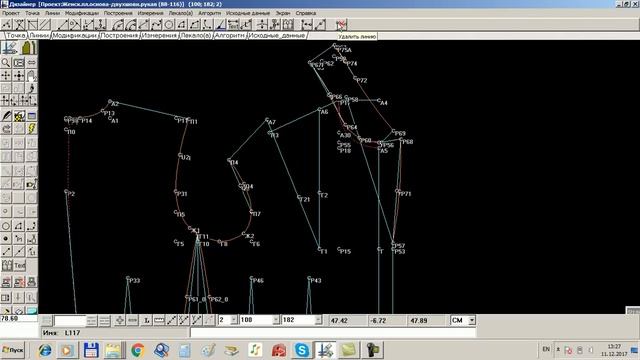
Task: Click the long command input field beside Имя
Action: click(x=333, y=333)
